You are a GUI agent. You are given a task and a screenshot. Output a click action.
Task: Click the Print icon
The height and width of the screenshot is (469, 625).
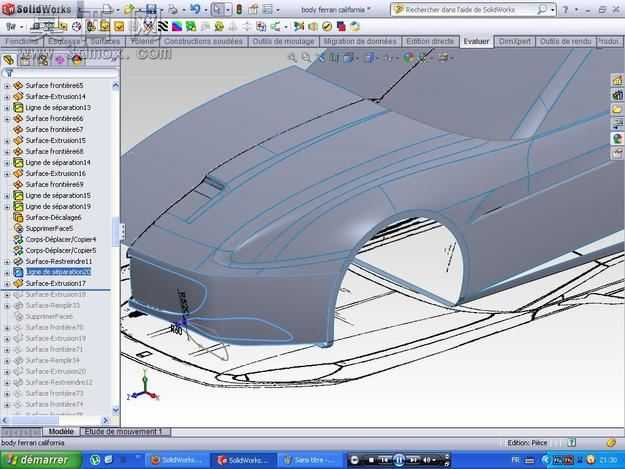173,9
